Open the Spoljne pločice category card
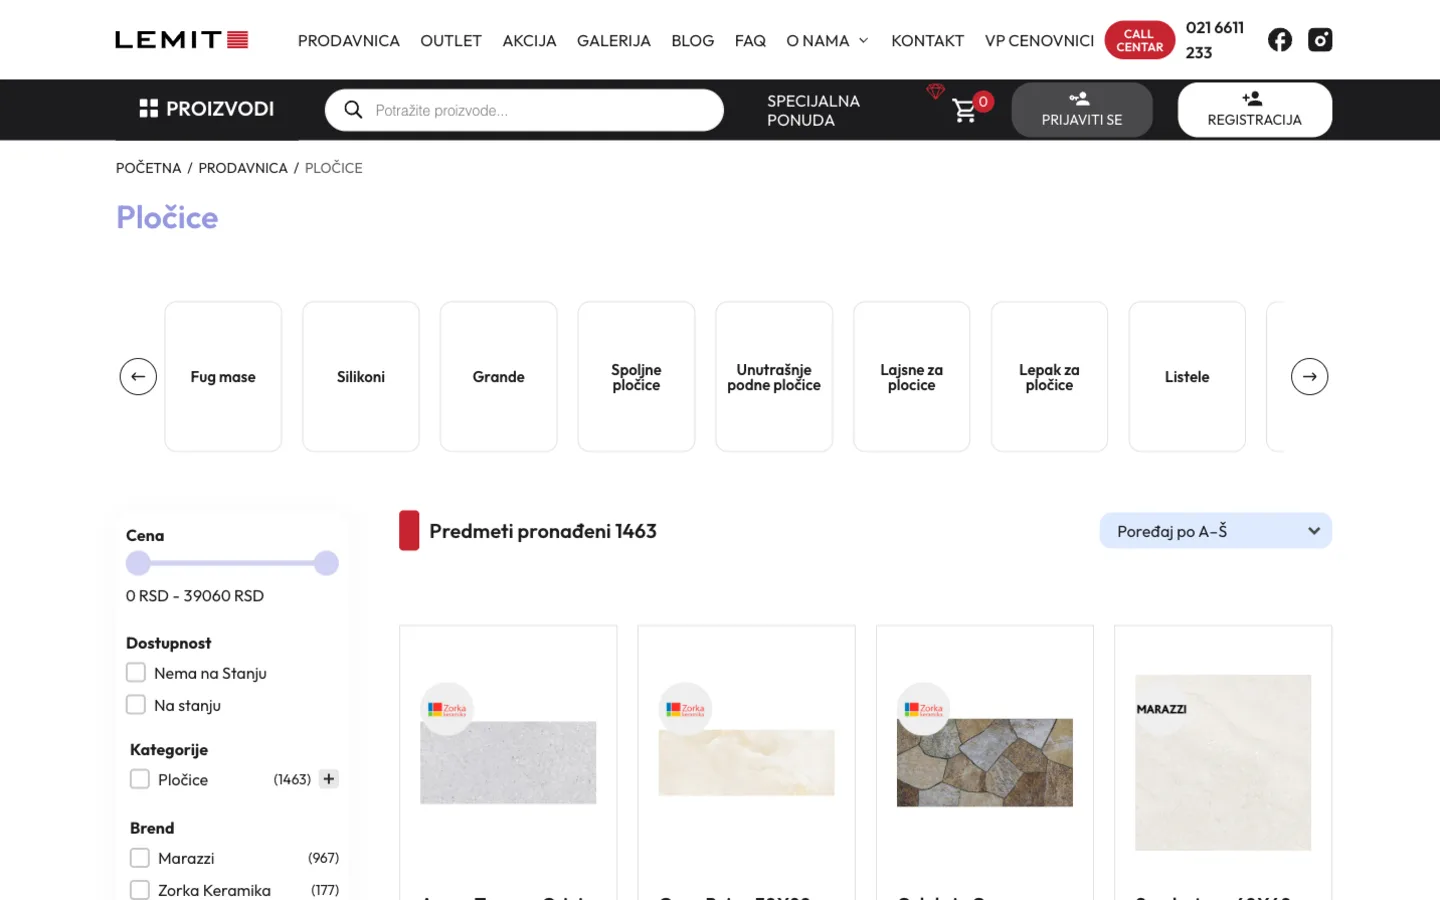The height and width of the screenshot is (900, 1440). (636, 377)
